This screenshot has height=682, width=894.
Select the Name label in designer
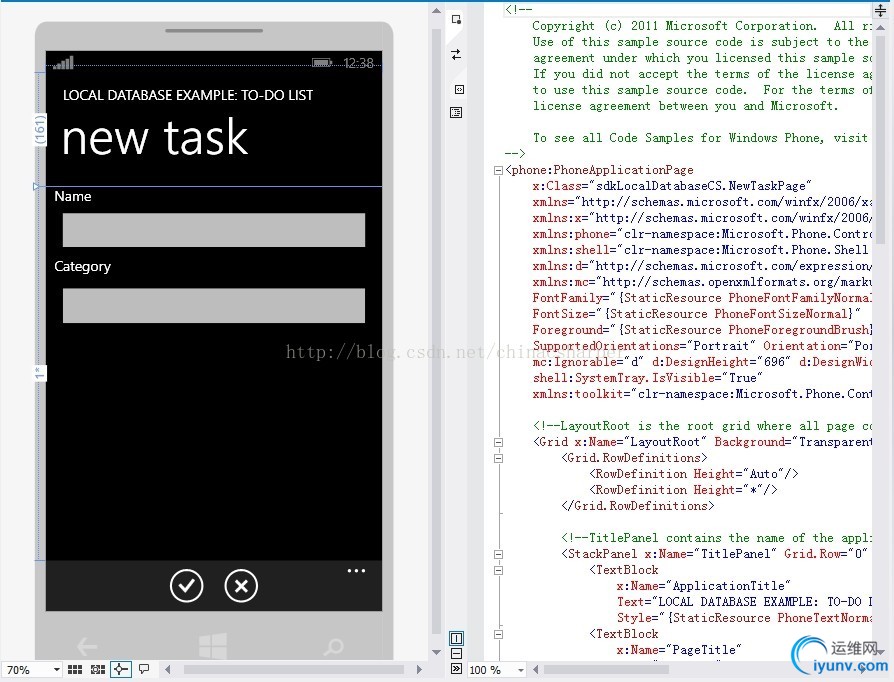tap(72, 196)
